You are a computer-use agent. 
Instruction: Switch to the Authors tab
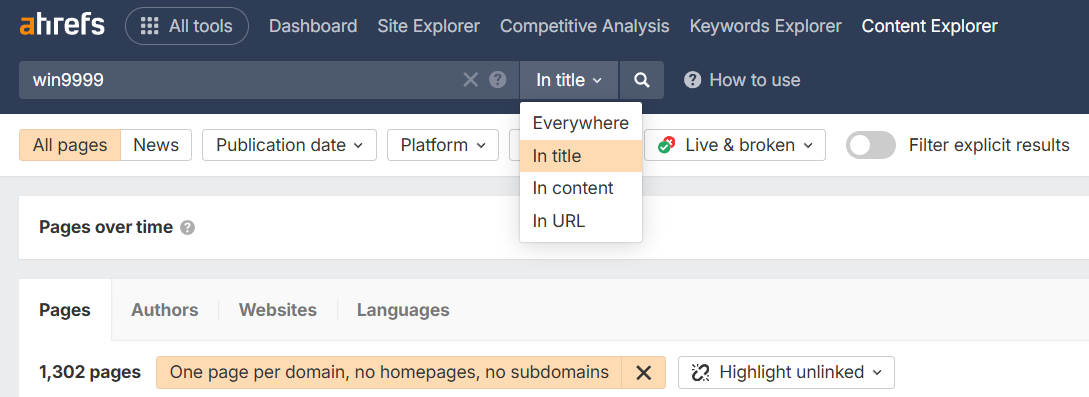point(165,310)
